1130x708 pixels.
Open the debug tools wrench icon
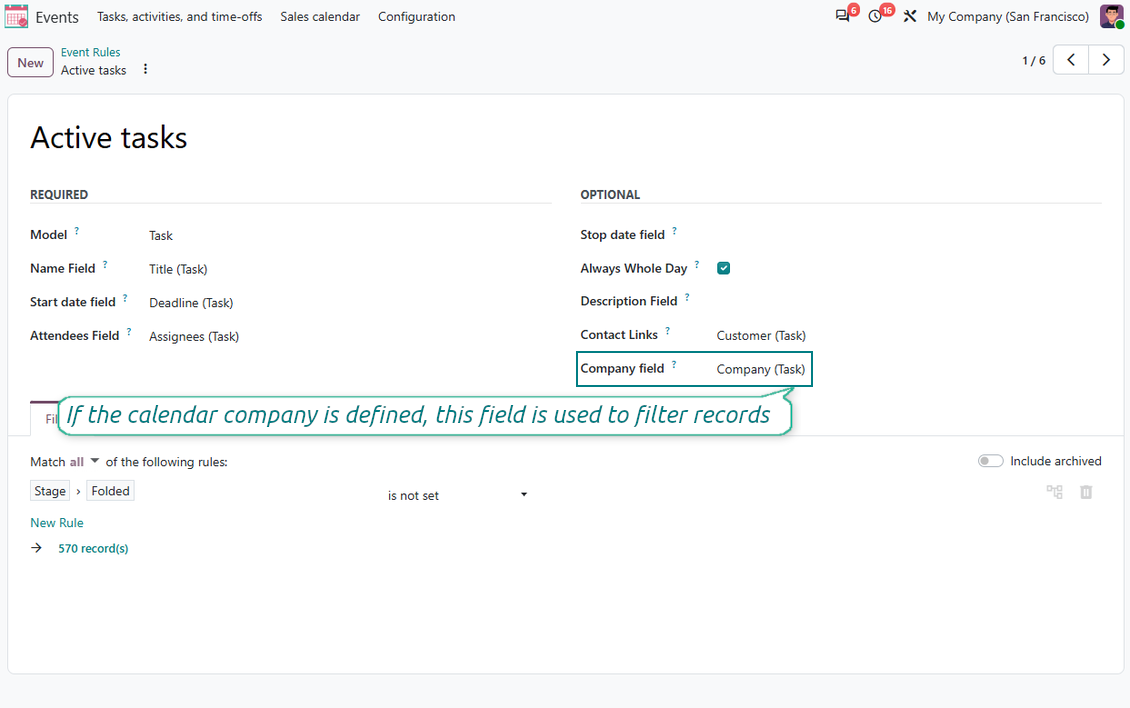pyautogui.click(x=909, y=16)
